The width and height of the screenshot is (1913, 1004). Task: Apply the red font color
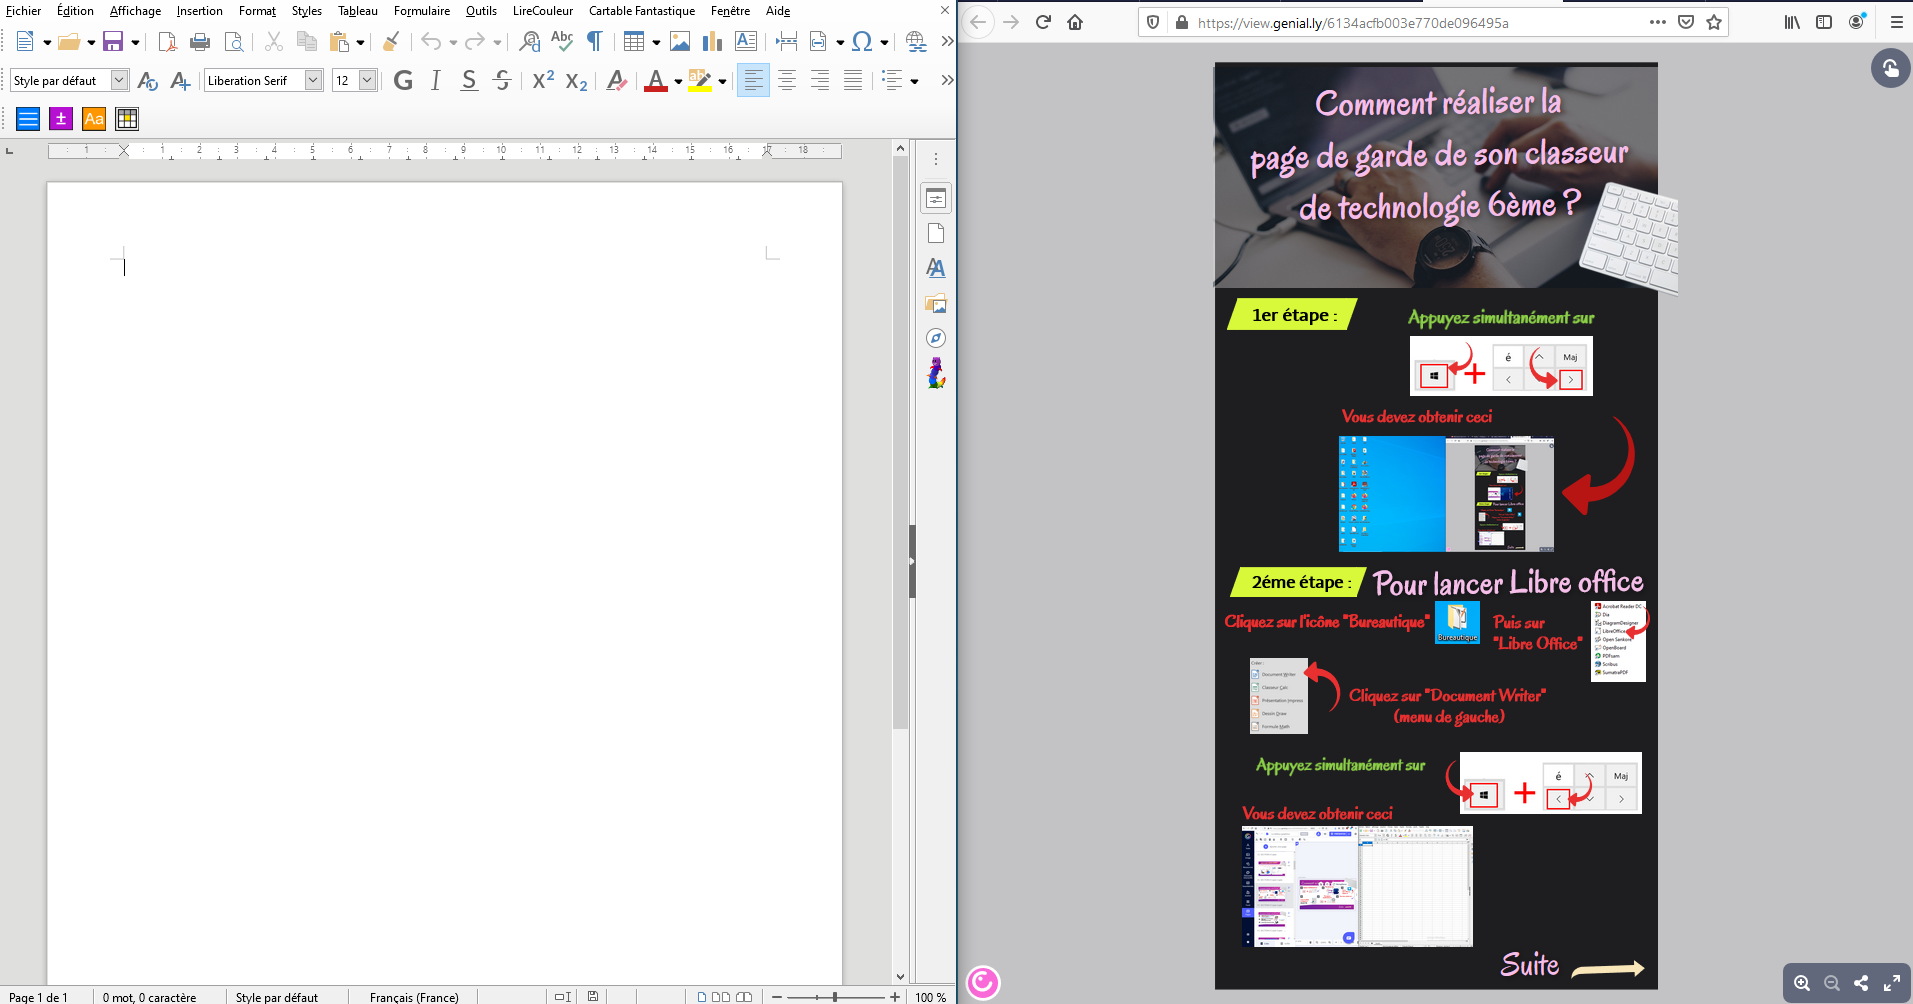656,81
